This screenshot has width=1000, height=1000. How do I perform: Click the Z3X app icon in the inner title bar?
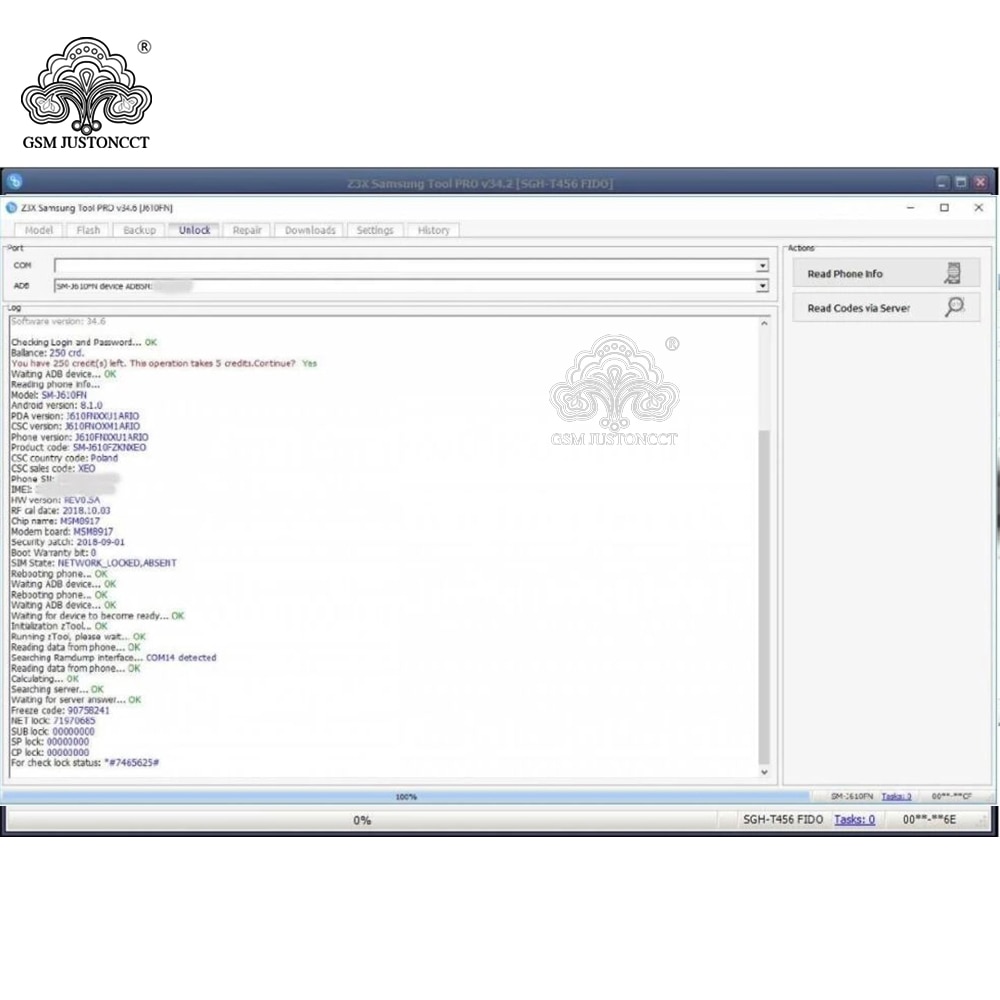pos(11,208)
